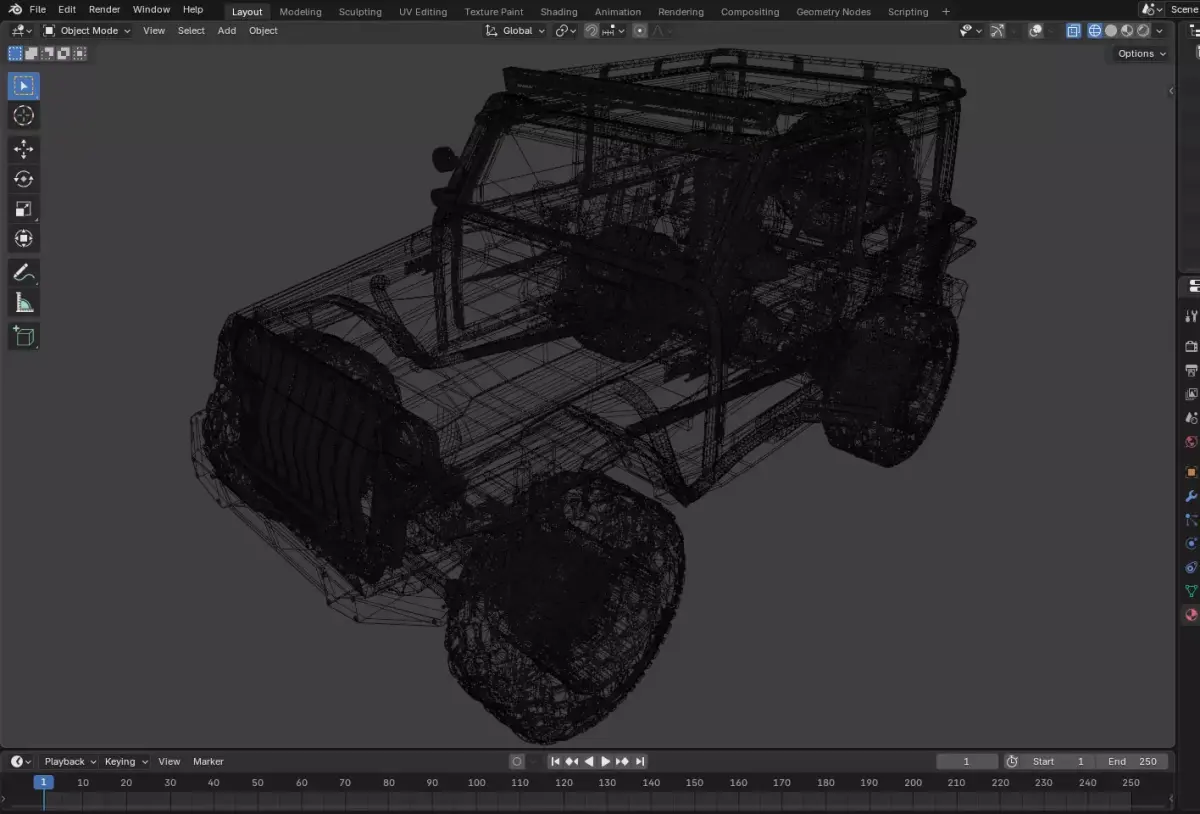Toggle proportional editing
Image resolution: width=1200 pixels, height=814 pixels.
point(640,31)
